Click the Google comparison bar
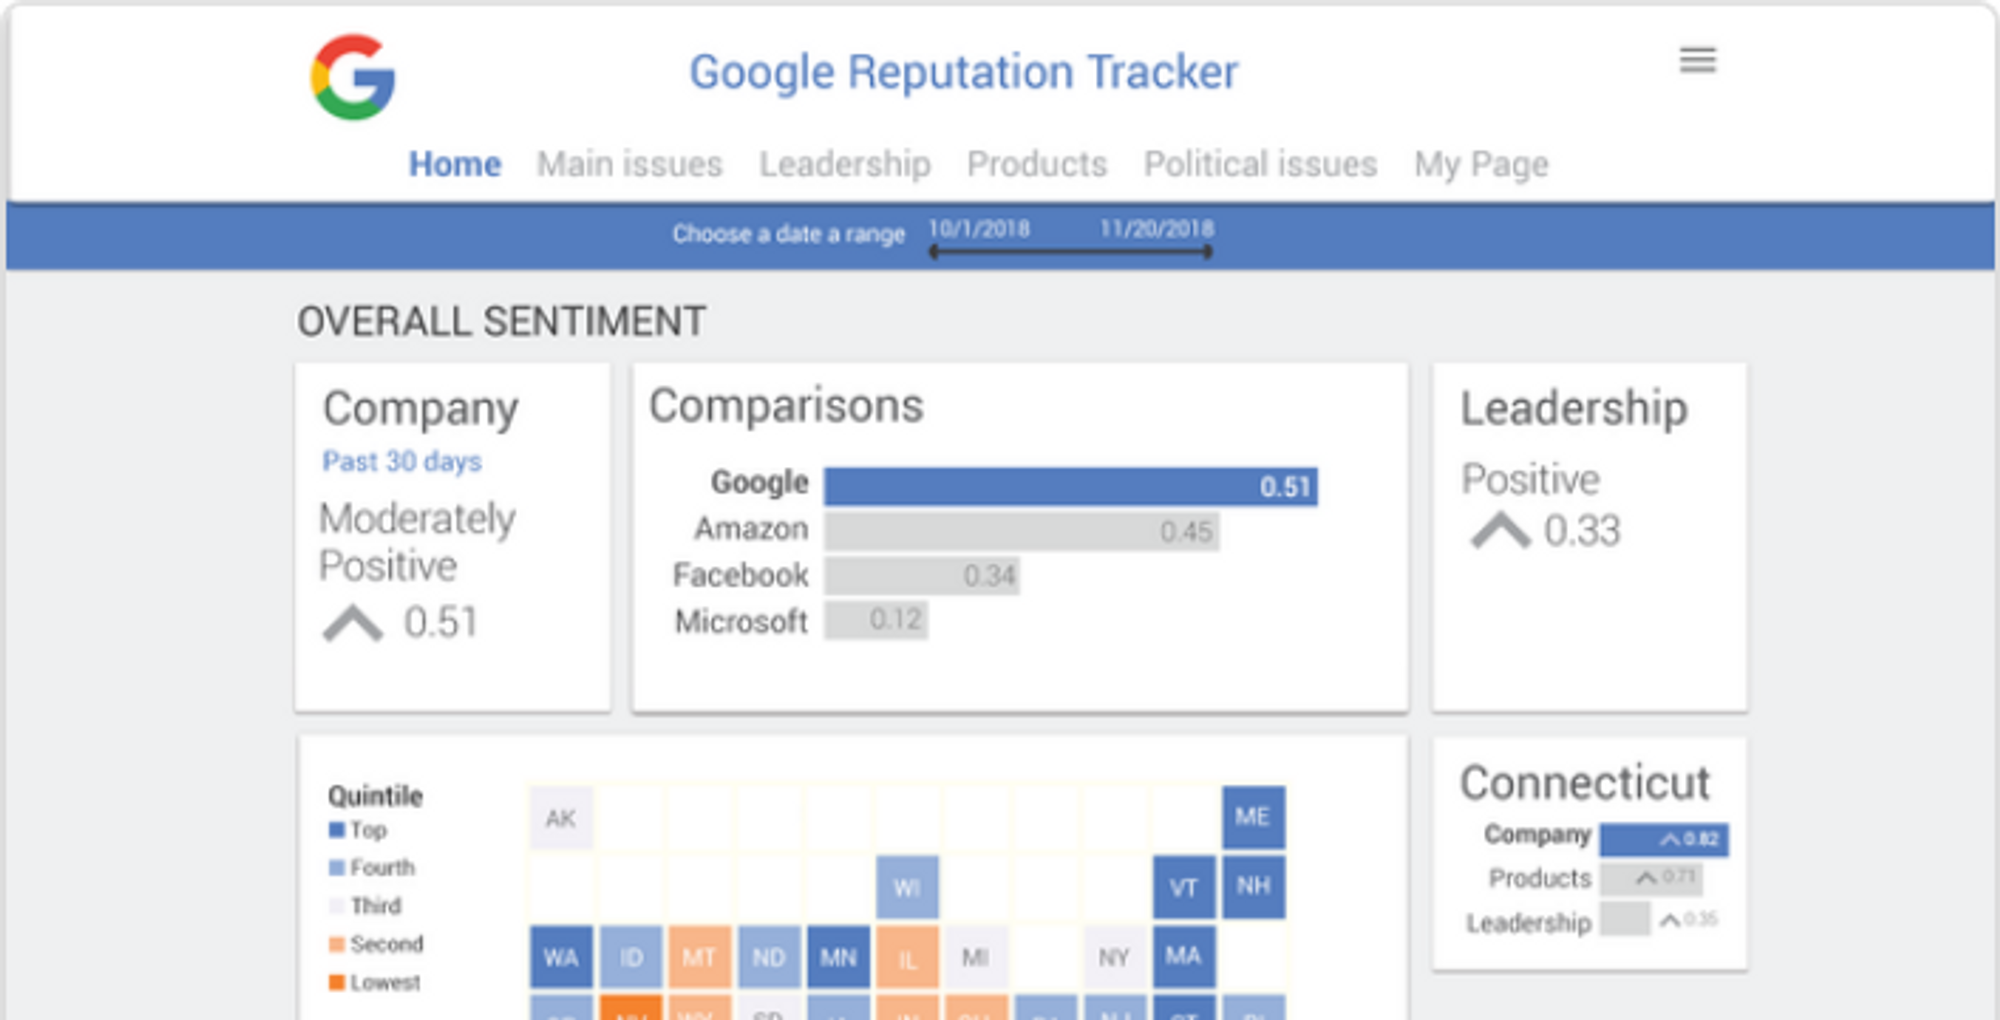The image size is (2000, 1020). click(1071, 486)
